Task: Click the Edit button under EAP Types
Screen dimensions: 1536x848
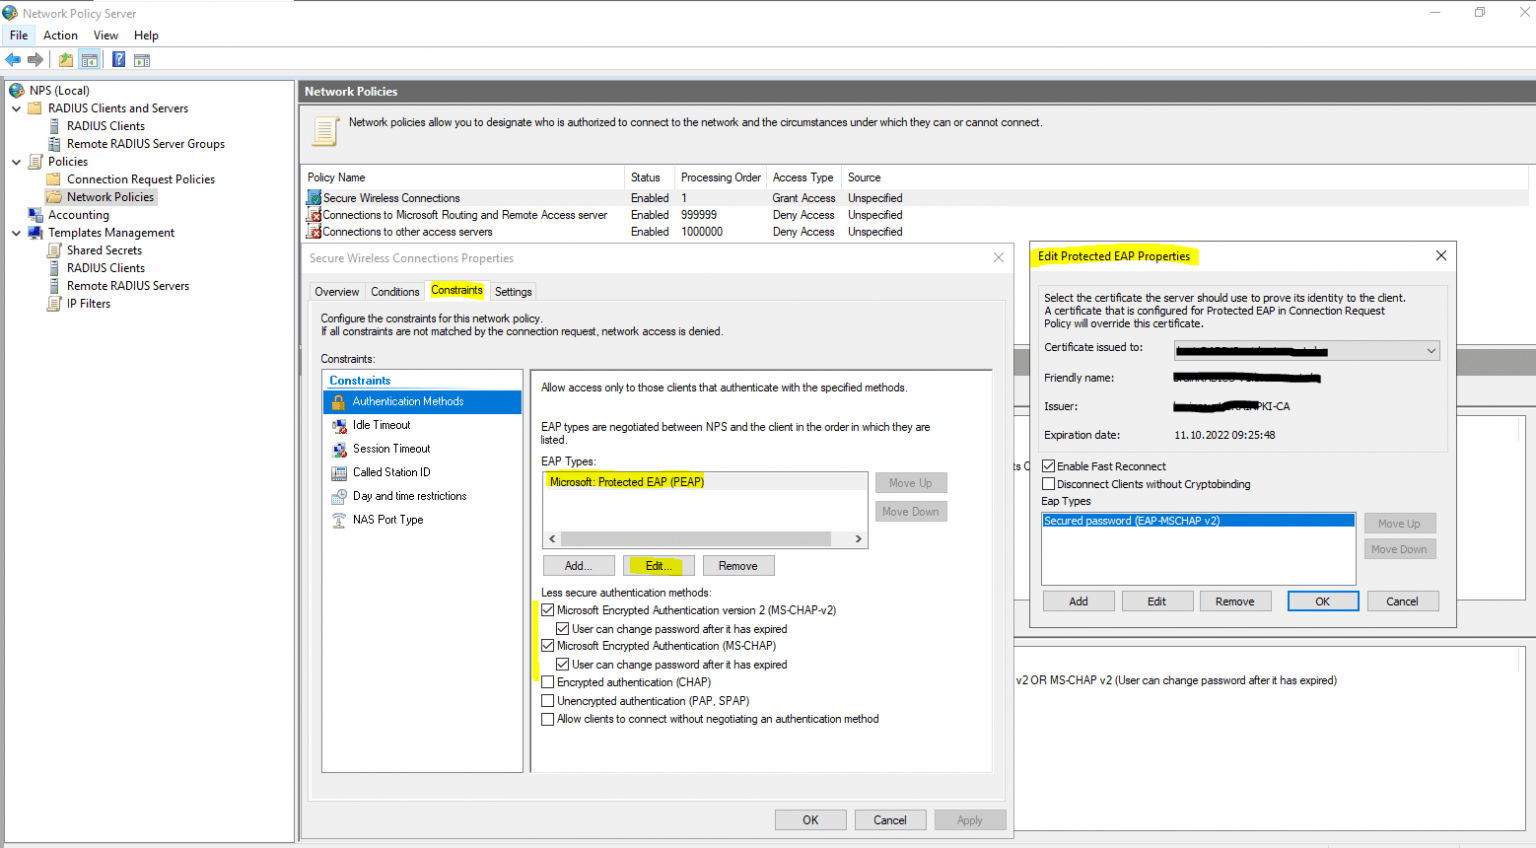Action: [x=658, y=565]
